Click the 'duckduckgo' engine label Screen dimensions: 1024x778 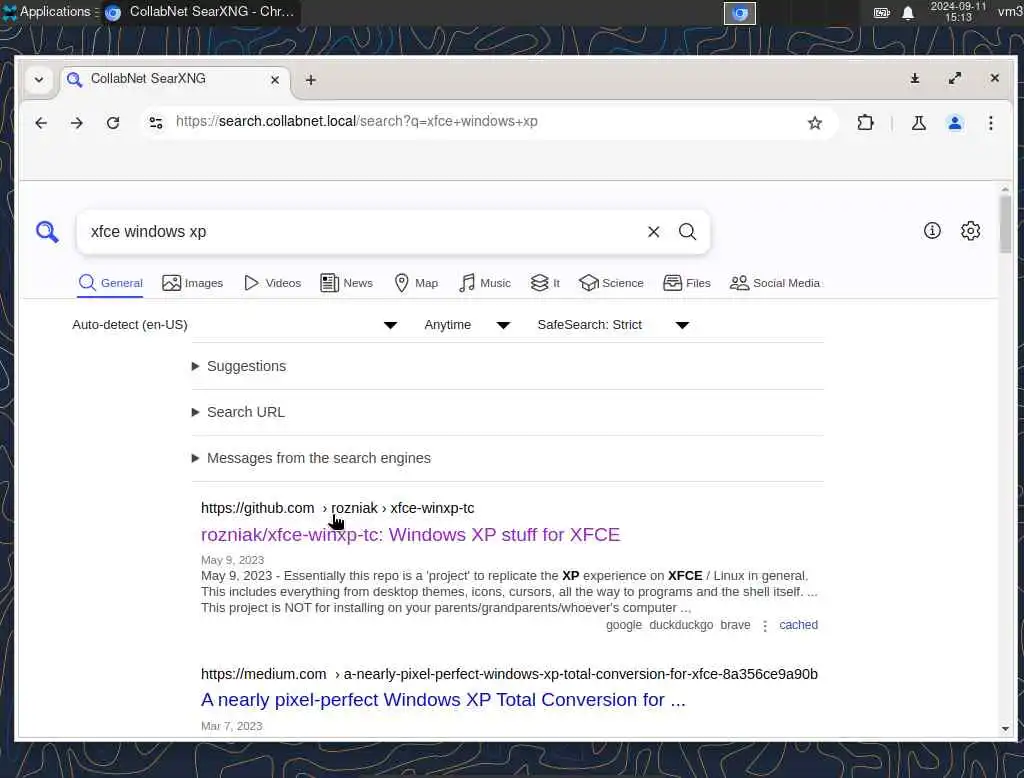pyautogui.click(x=681, y=624)
